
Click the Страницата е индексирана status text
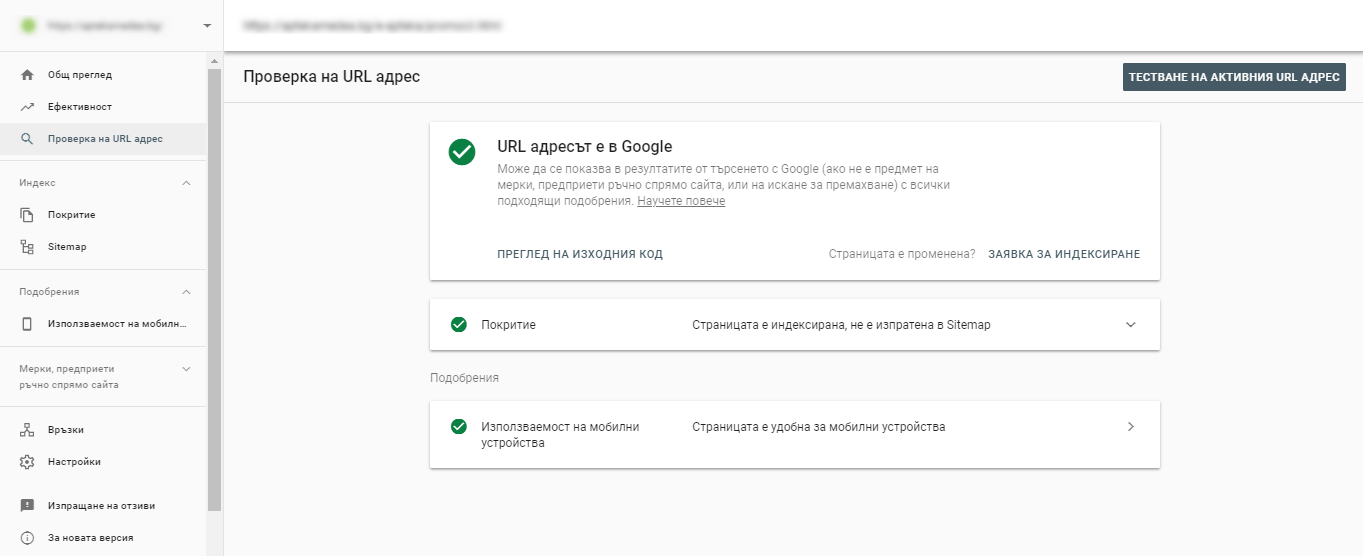[841, 325]
